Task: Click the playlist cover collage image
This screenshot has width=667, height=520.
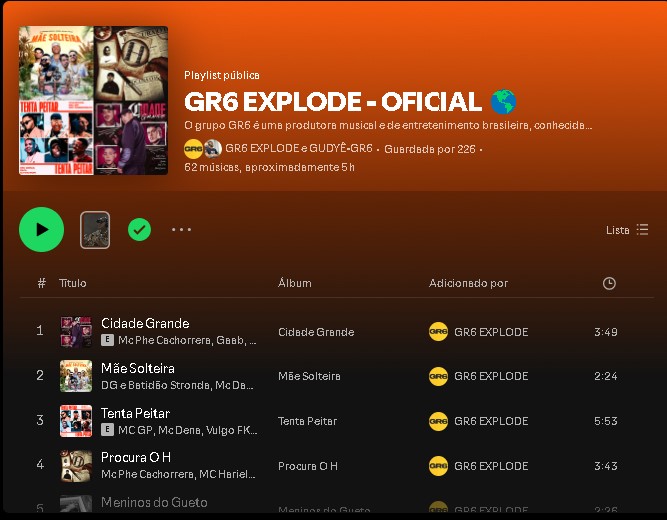Action: (x=94, y=100)
